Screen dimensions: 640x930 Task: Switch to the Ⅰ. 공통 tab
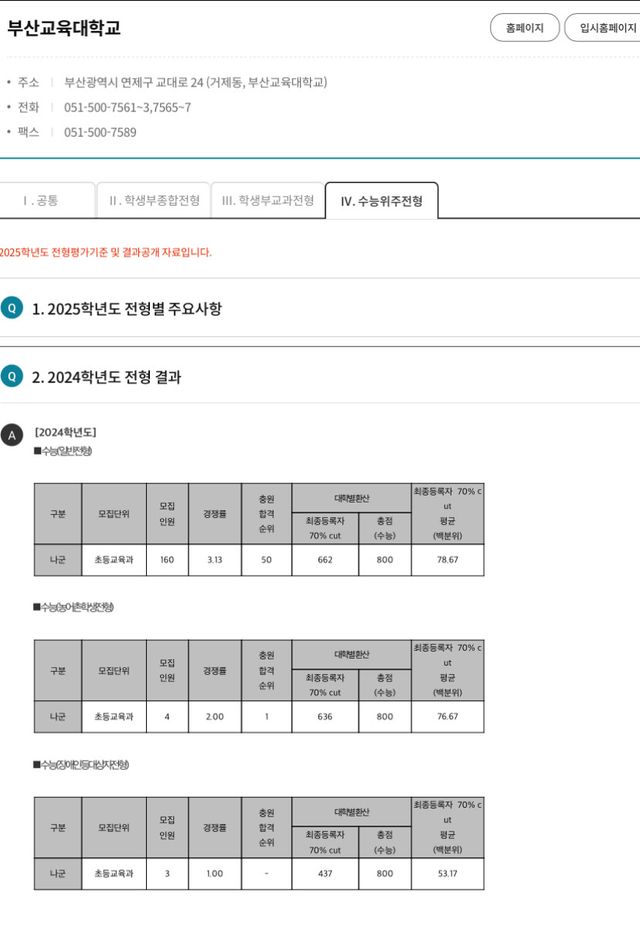[41, 200]
